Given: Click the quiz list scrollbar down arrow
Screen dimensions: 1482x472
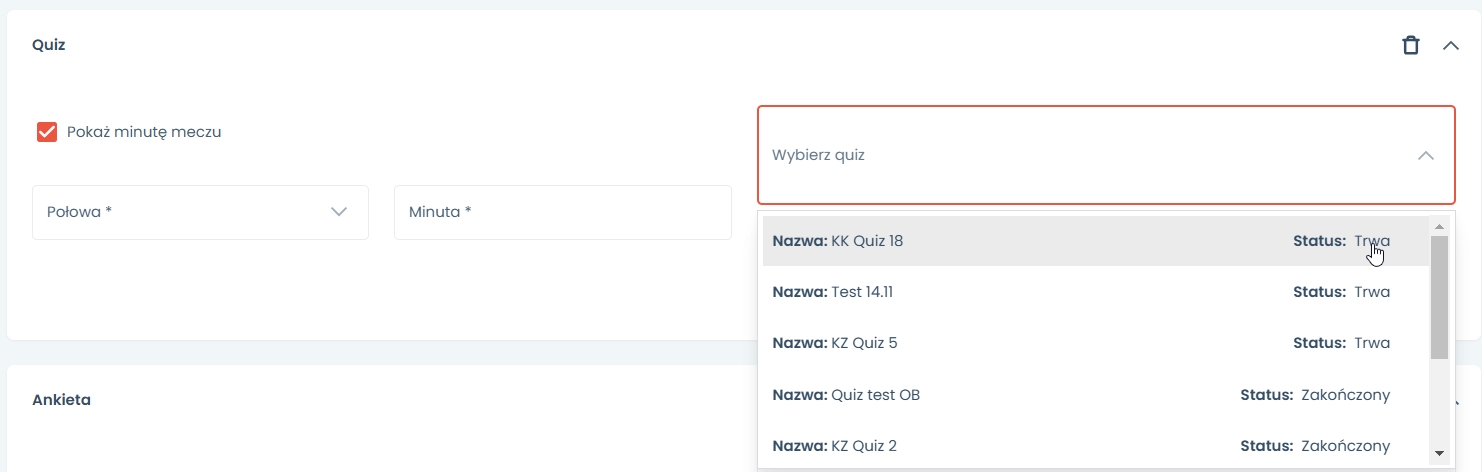Looking at the screenshot, I should coord(1440,453).
